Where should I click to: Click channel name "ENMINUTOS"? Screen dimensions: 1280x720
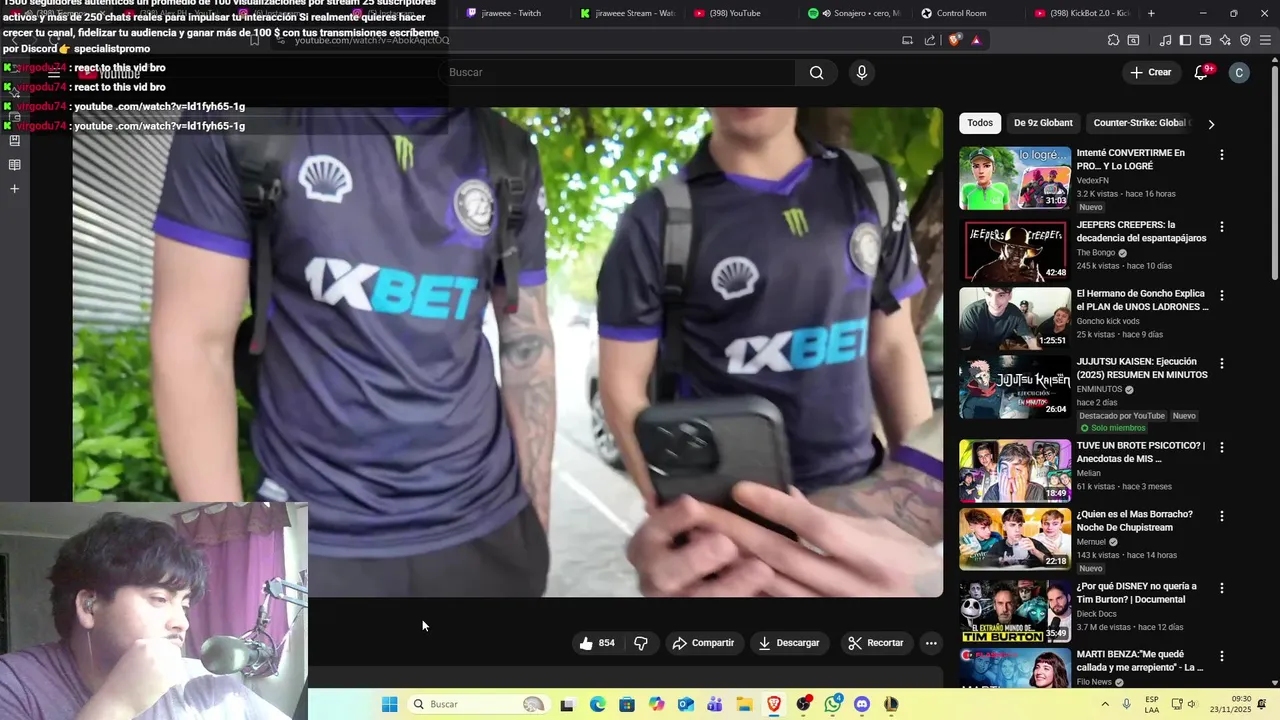coord(1099,390)
